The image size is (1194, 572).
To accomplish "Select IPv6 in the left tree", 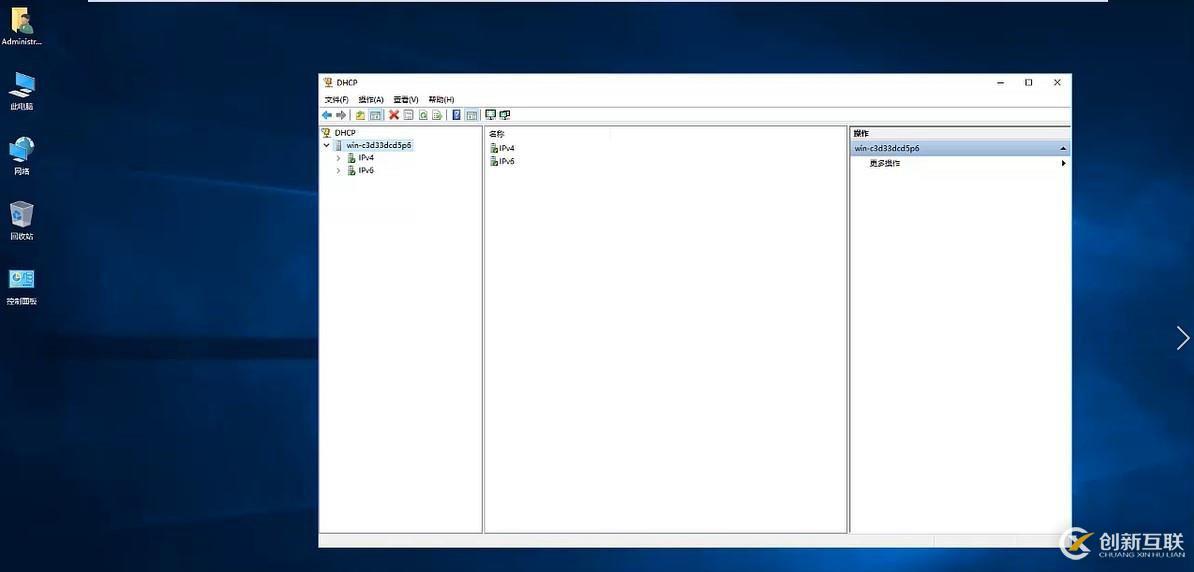I will click(361, 171).
